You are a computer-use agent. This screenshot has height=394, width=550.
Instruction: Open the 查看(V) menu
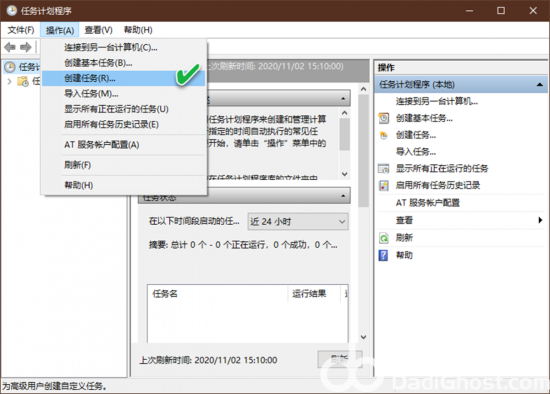[99, 30]
